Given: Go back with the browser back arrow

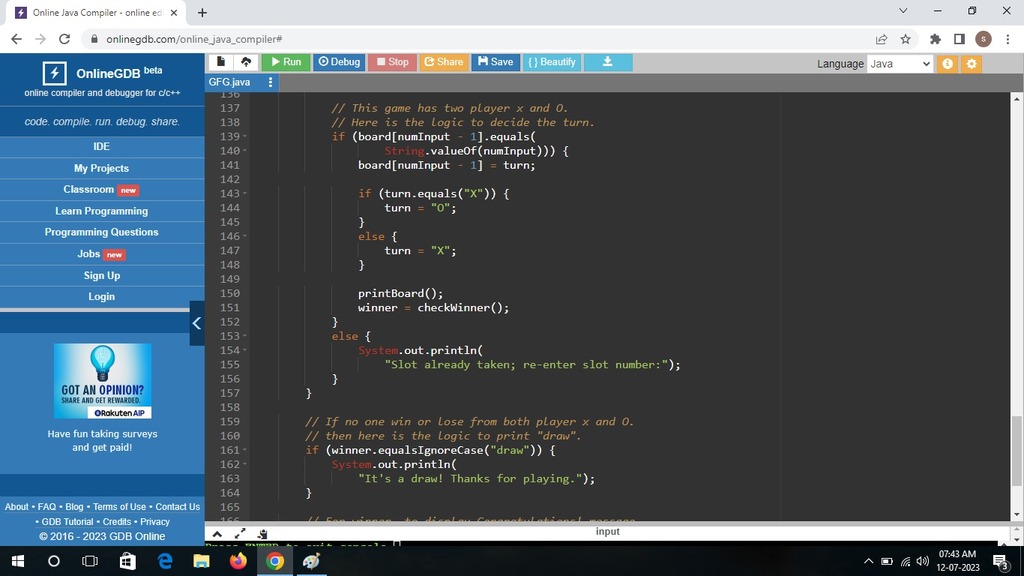Looking at the screenshot, I should (16, 39).
